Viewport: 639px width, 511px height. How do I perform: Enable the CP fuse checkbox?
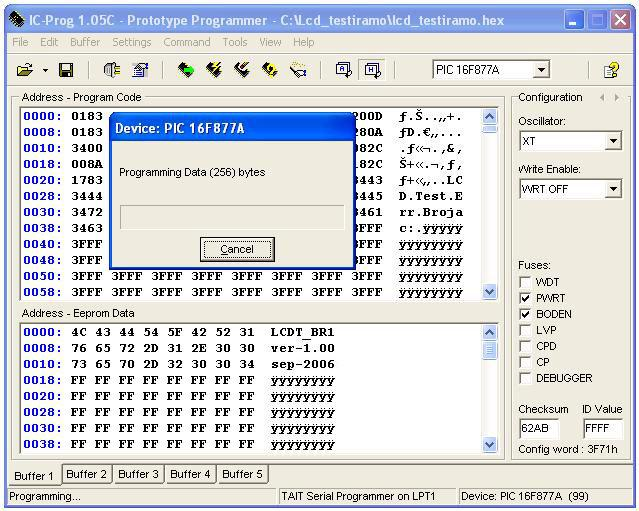point(525,362)
